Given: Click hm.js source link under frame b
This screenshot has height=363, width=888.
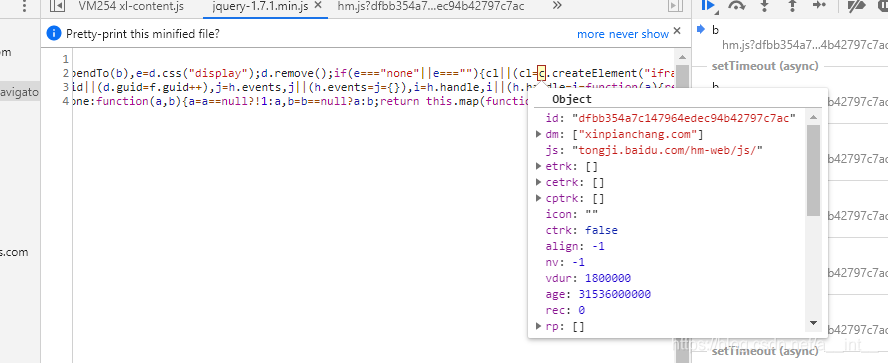Looking at the screenshot, I should click(804, 45).
